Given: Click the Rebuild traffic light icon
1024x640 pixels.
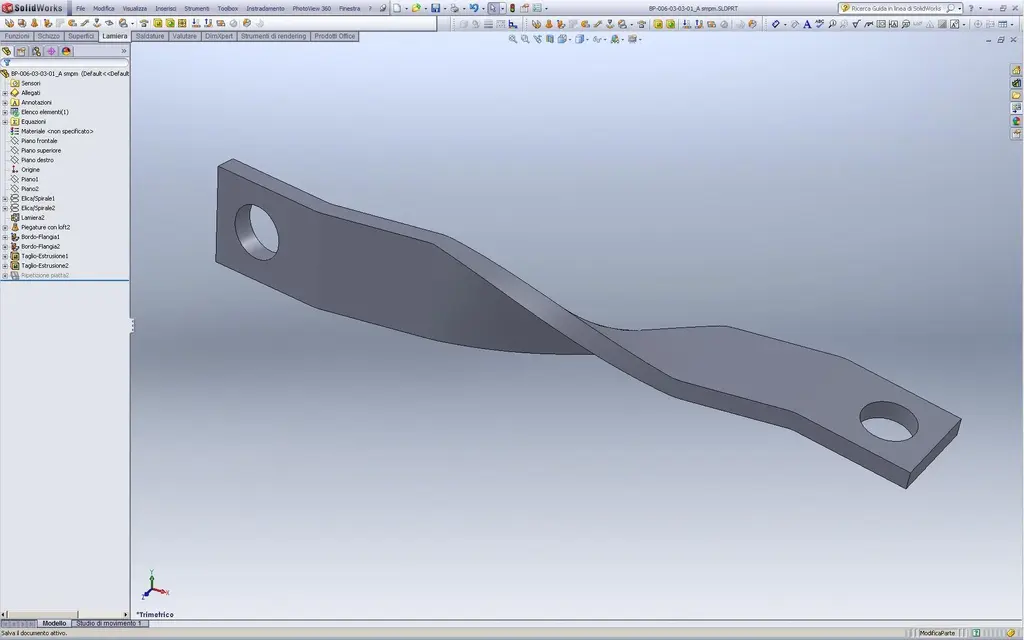Looking at the screenshot, I should click(x=513, y=8).
